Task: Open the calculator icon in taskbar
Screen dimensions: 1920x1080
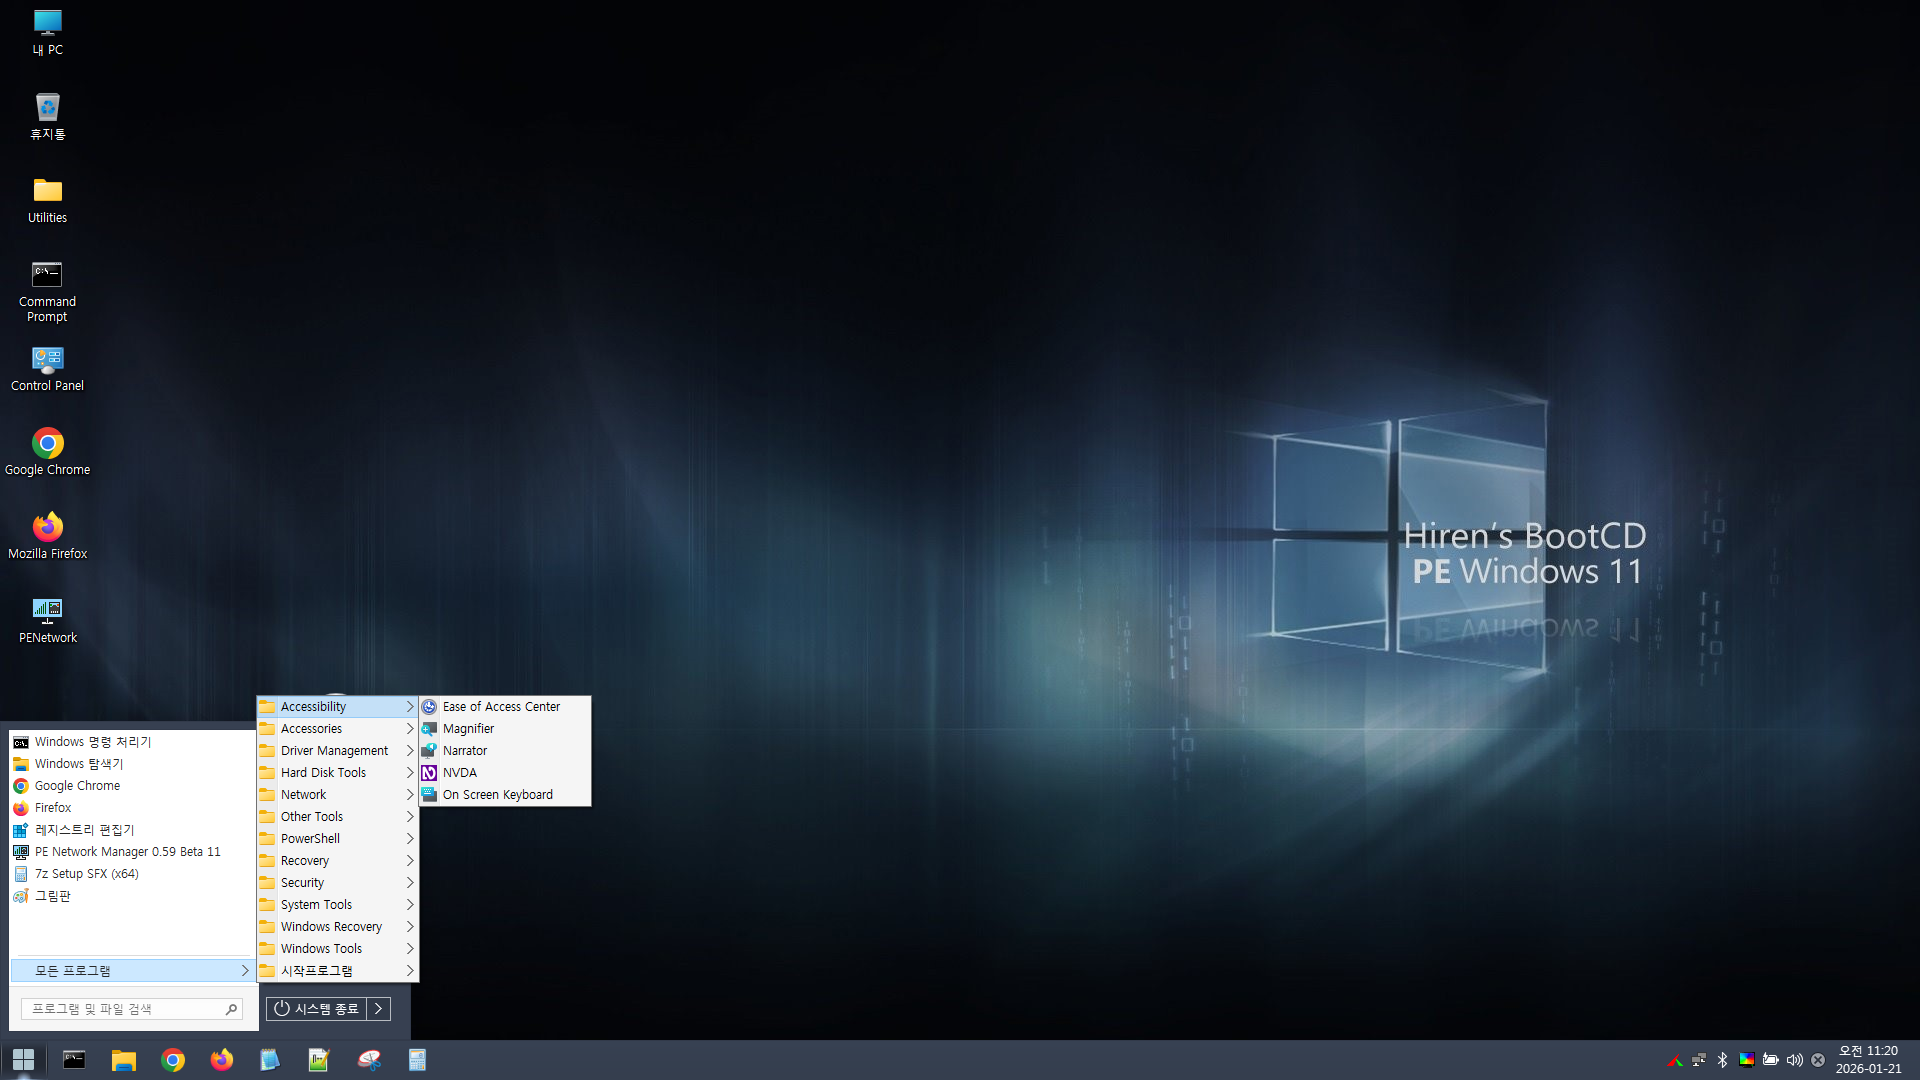Action: coord(417,1060)
